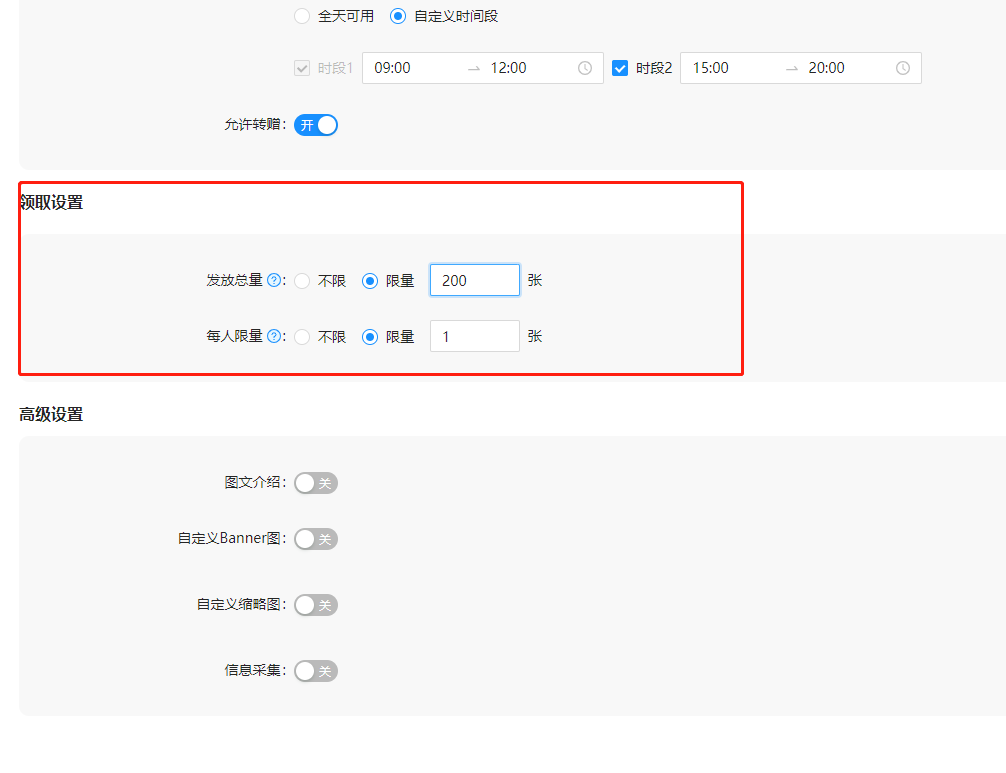Viewport: 1006px width, 773px height.
Task: Click the 09:00 start time field
Action: click(x=390, y=67)
